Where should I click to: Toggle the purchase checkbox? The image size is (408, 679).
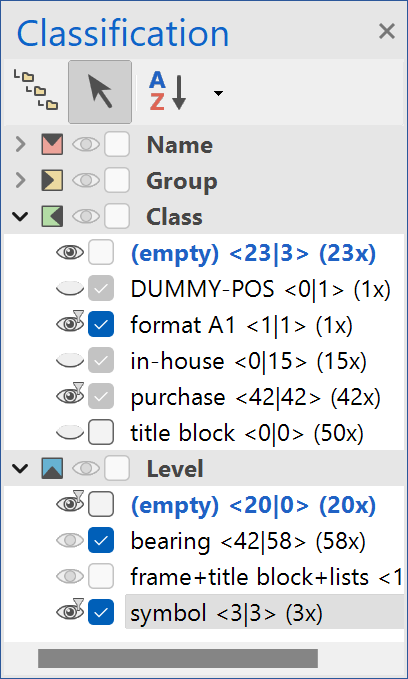point(101,396)
